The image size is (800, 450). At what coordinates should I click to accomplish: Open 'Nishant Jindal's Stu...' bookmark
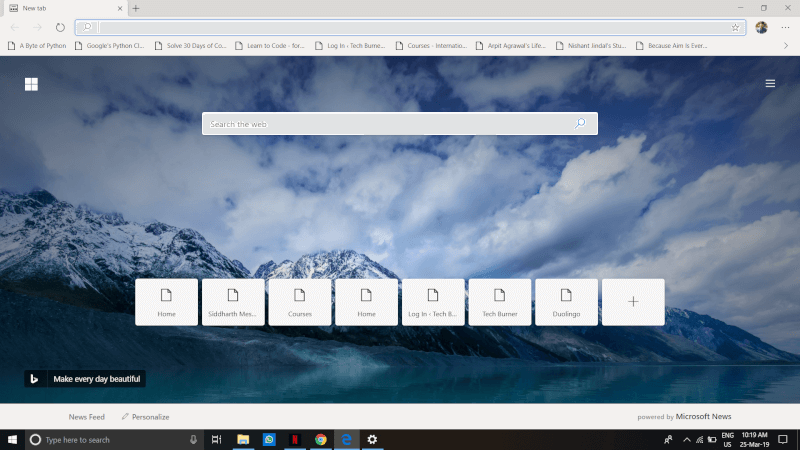[x=591, y=46]
